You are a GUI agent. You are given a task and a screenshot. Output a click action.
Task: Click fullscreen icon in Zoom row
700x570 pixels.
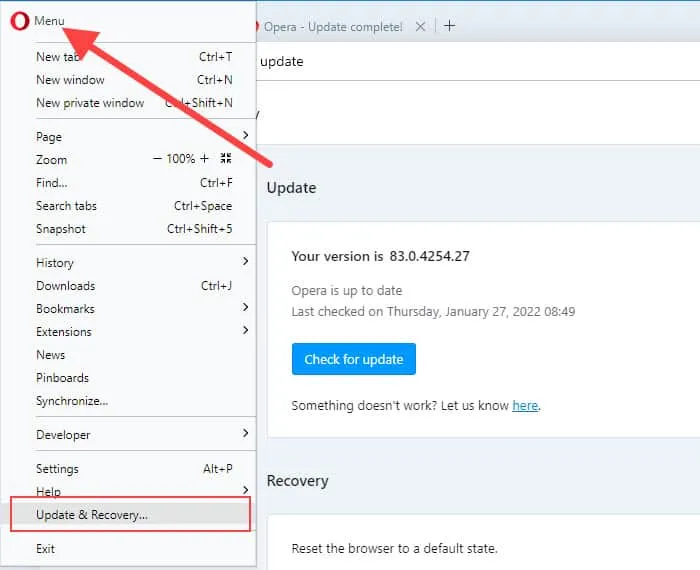[x=226, y=158]
